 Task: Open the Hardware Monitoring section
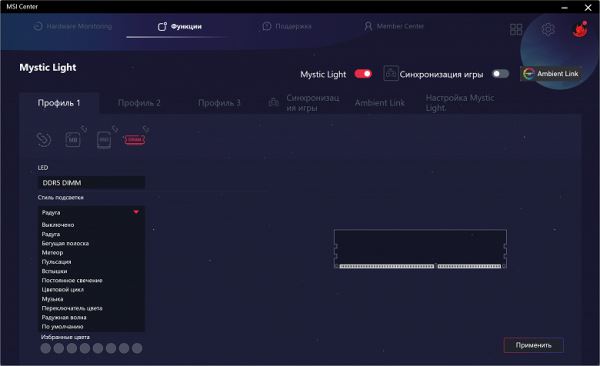pyautogui.click(x=73, y=26)
